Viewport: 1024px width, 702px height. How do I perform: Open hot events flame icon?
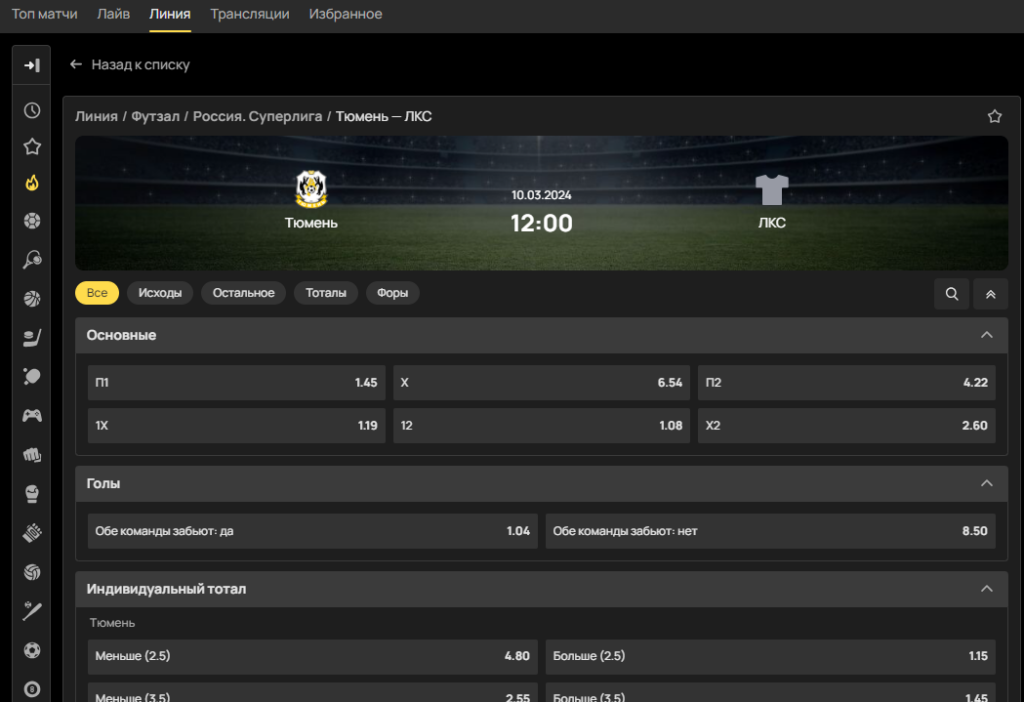coord(31,183)
